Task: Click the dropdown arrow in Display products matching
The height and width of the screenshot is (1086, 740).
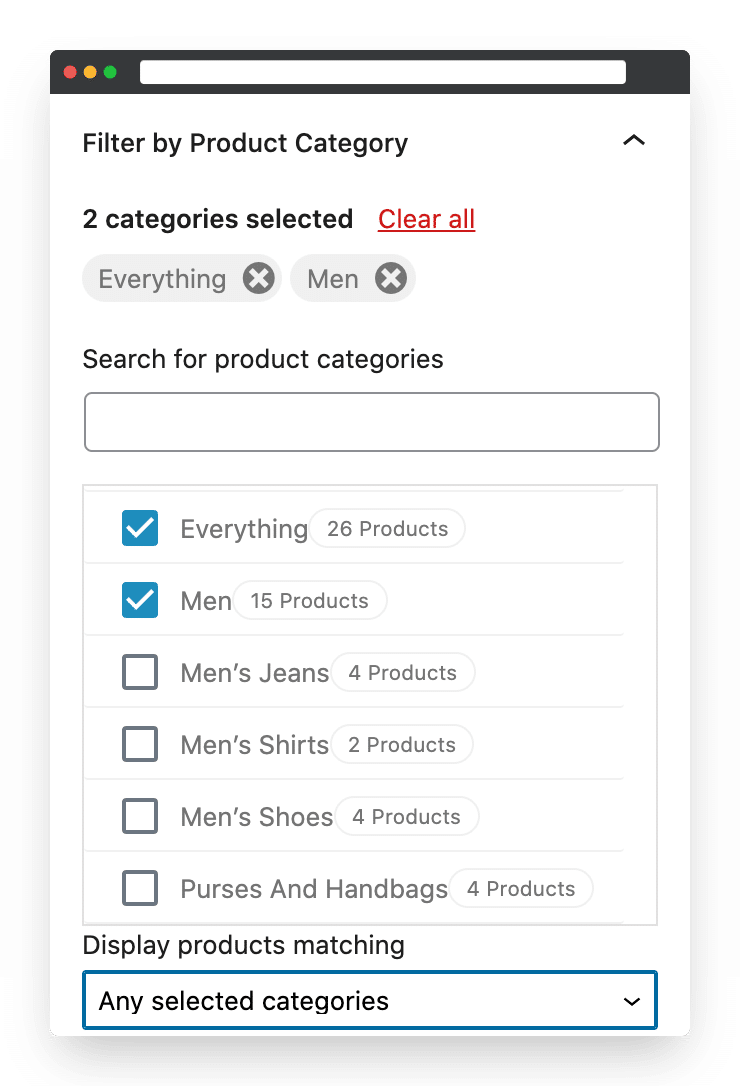Action: [x=631, y=1002]
